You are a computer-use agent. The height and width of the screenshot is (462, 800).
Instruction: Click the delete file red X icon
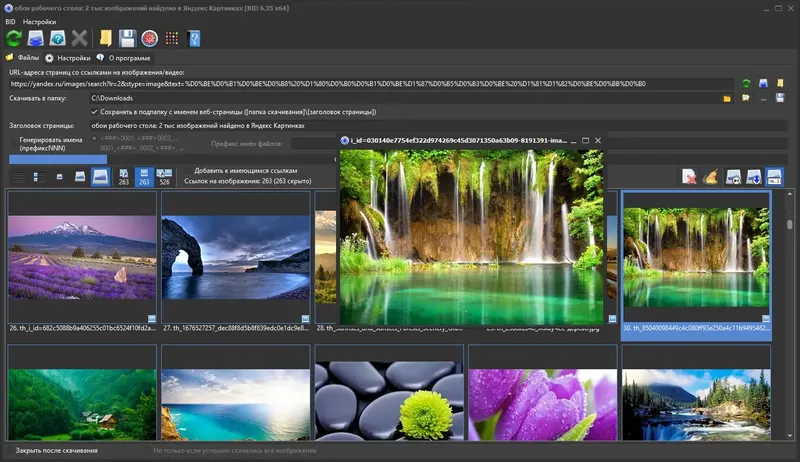tap(689, 177)
